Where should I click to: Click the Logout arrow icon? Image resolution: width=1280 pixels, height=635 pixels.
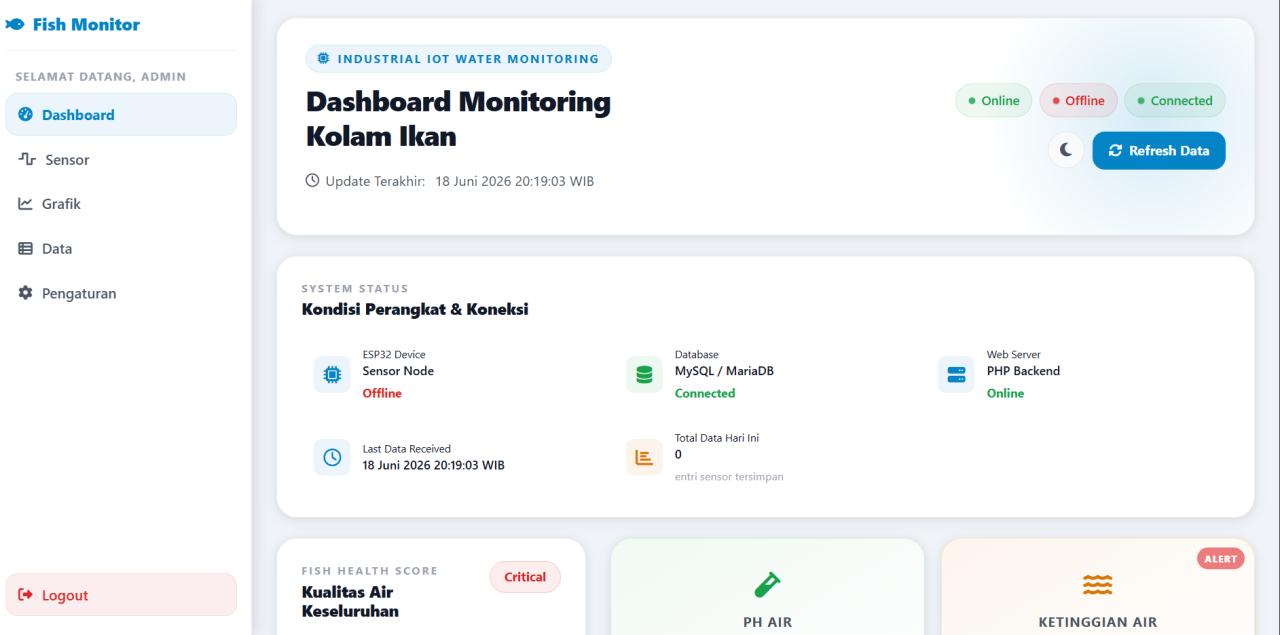point(25,595)
